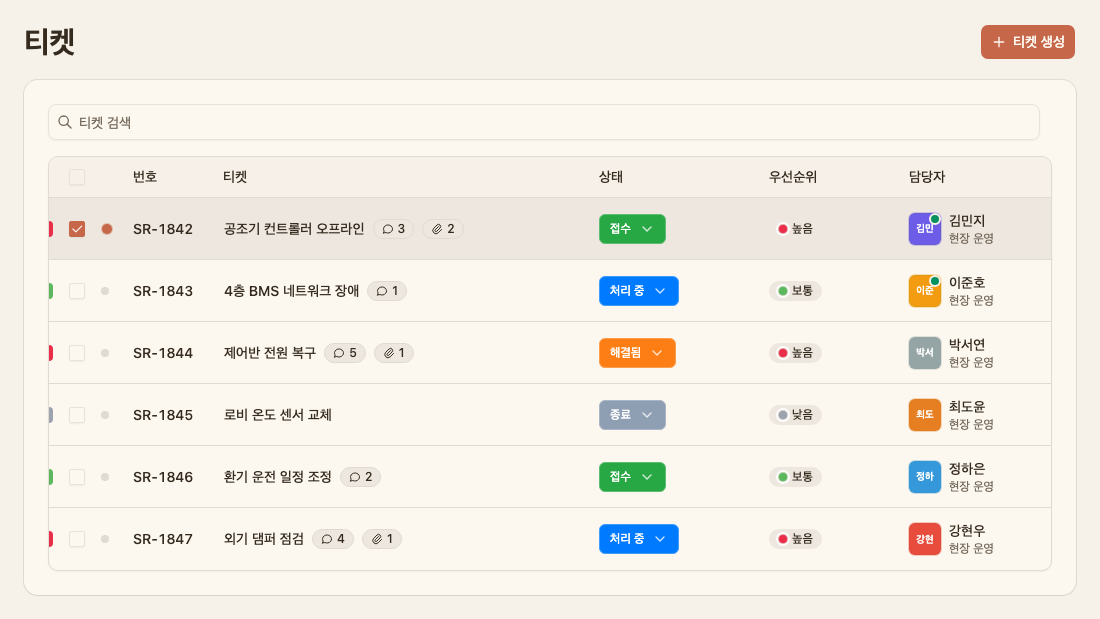Image resolution: width=1100 pixels, height=619 pixels.
Task: Expand the 접수 status dropdown for SR-1846
Action: 632,477
